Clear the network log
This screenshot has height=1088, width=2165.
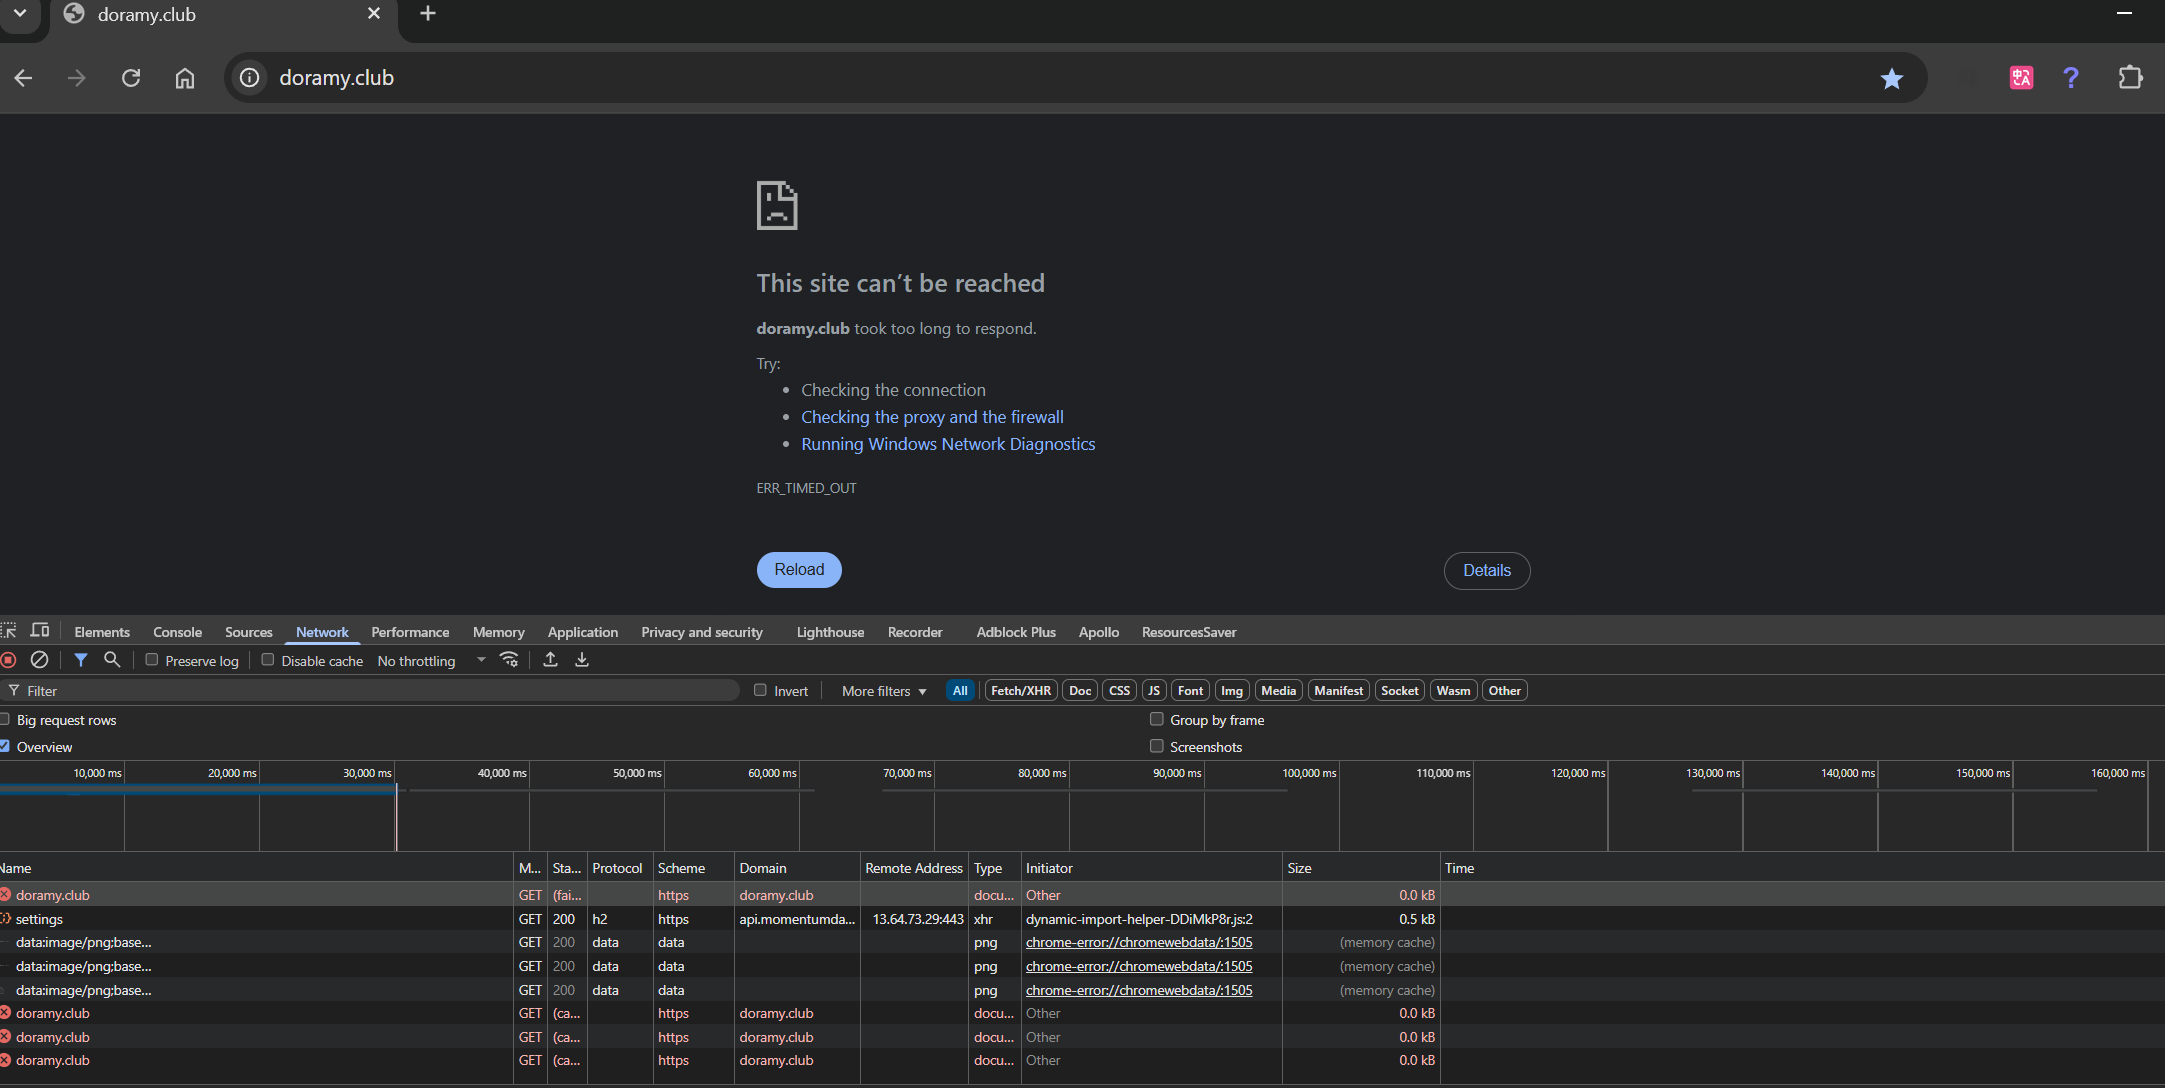pyautogui.click(x=40, y=660)
